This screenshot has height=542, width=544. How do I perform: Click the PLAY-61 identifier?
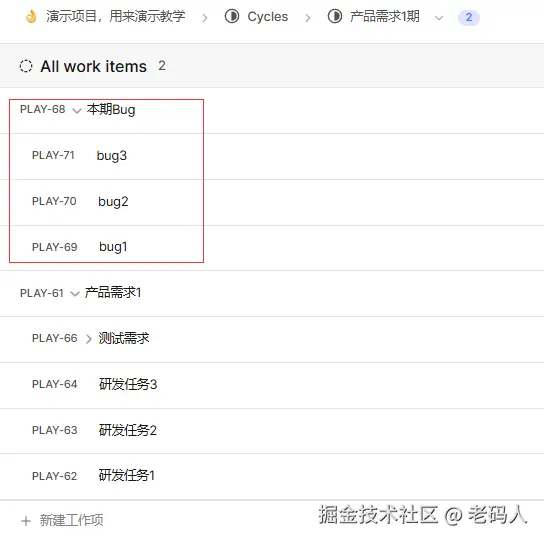point(42,293)
